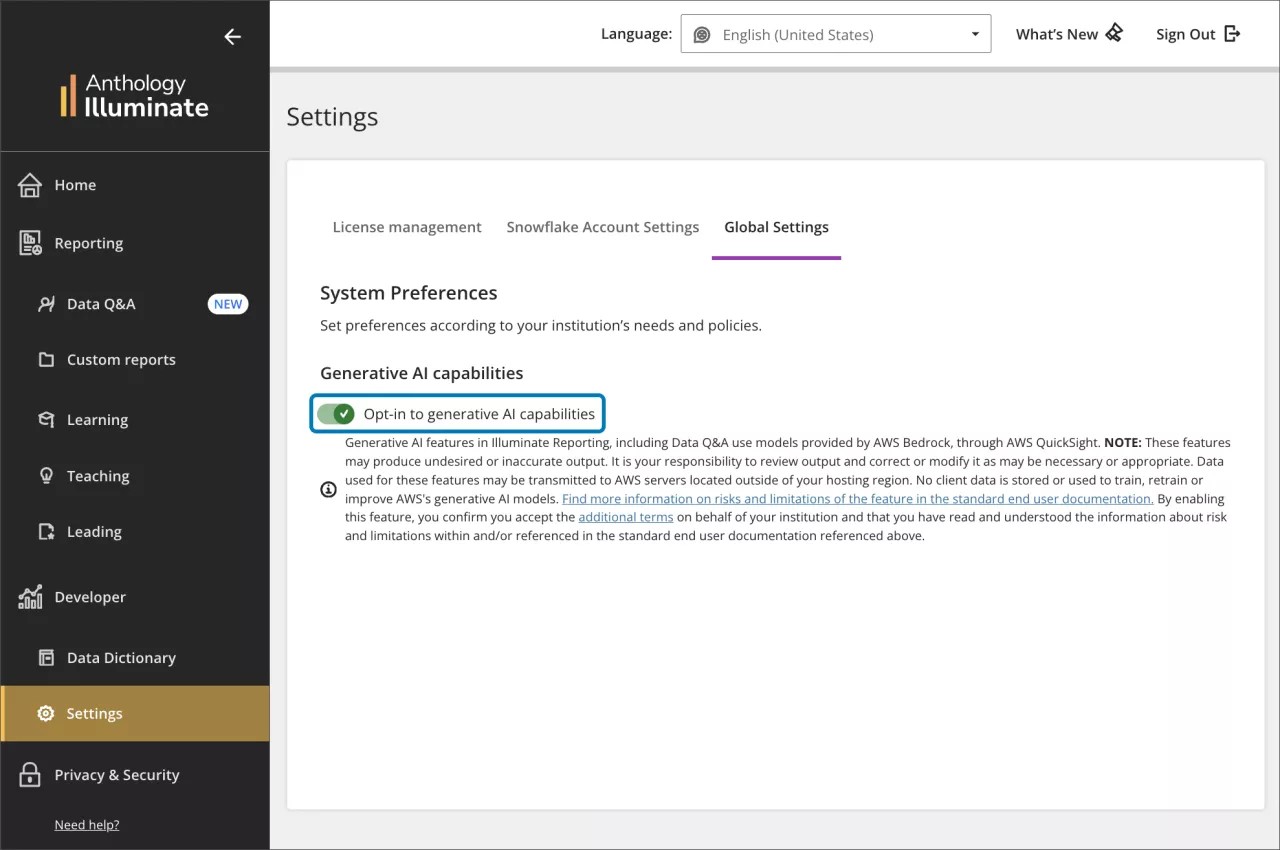Viewport: 1280px width, 850px height.
Task: Click the What's New megaphone icon
Action: pyautogui.click(x=1114, y=33)
